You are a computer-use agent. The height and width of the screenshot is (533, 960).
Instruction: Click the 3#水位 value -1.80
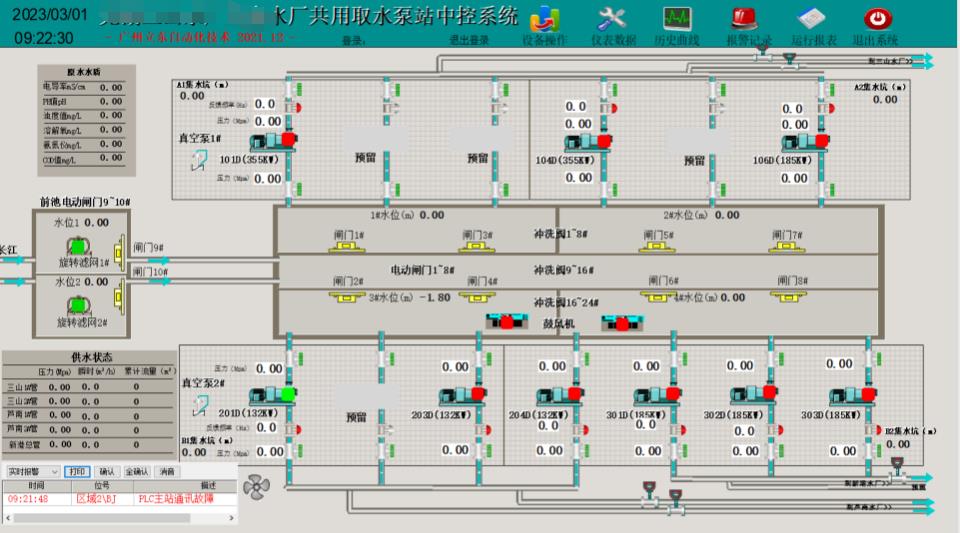pos(435,297)
